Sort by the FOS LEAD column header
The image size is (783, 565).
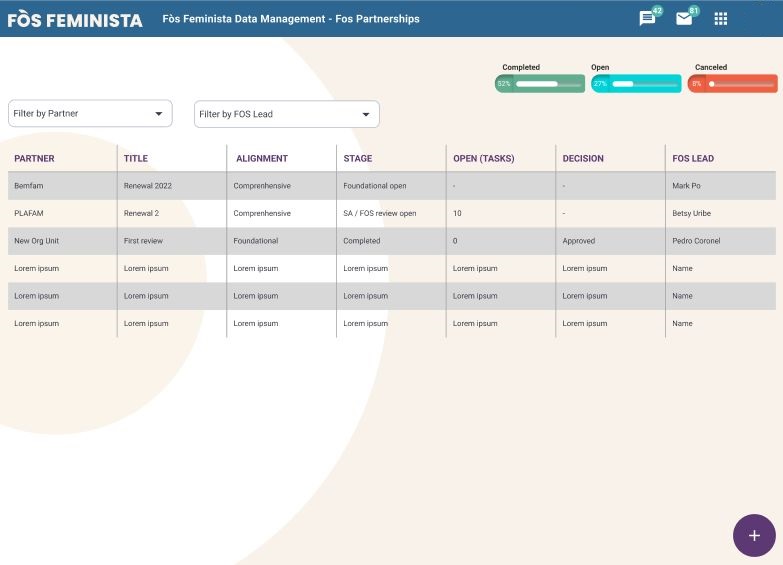click(x=693, y=158)
